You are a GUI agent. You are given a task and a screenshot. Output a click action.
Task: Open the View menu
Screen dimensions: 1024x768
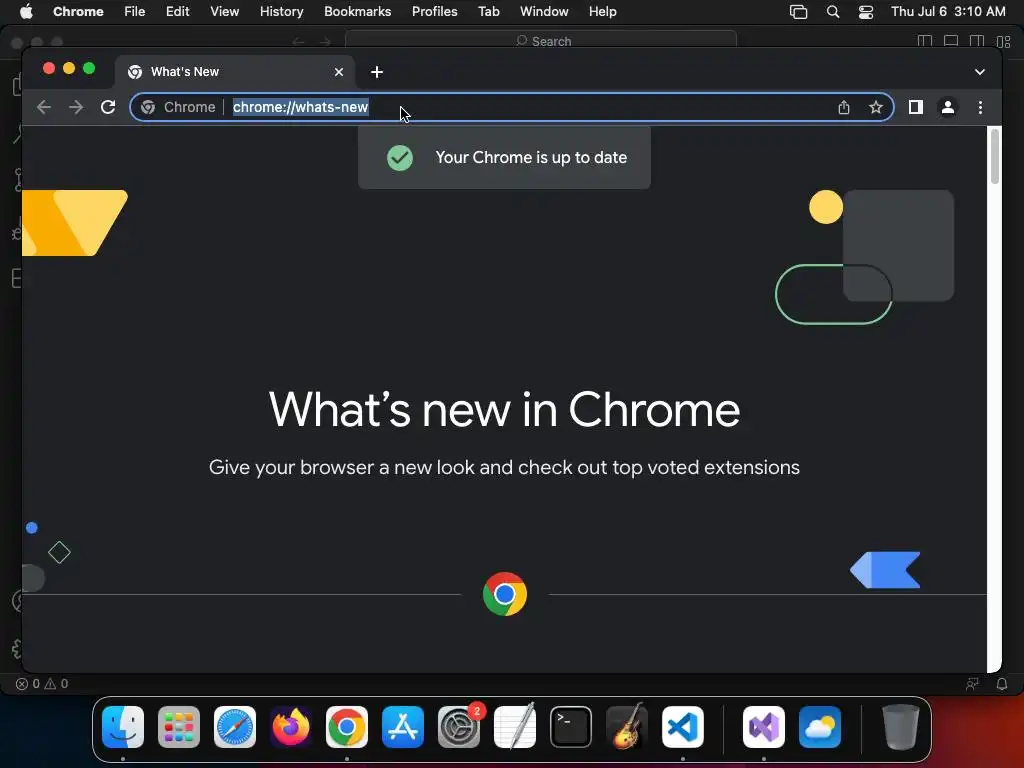click(224, 12)
